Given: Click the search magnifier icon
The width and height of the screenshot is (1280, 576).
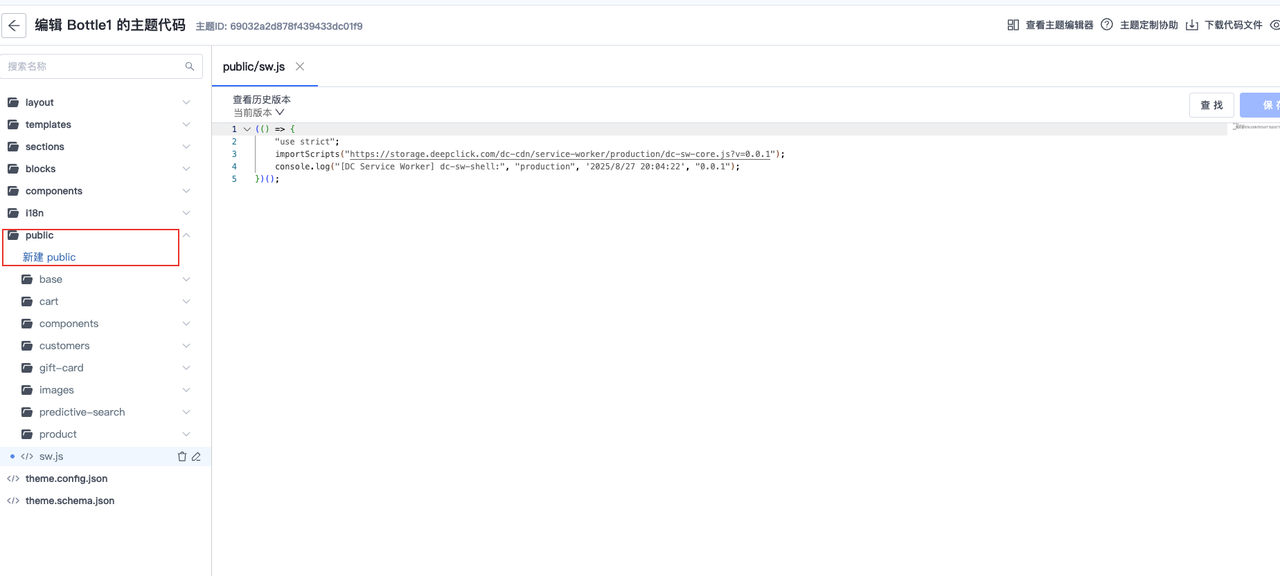Looking at the screenshot, I should [190, 67].
